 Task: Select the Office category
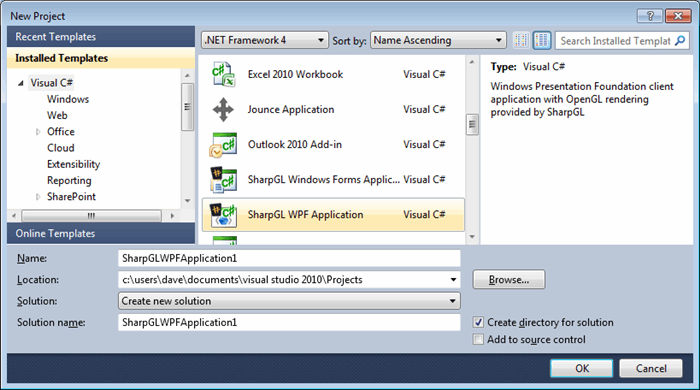(61, 132)
